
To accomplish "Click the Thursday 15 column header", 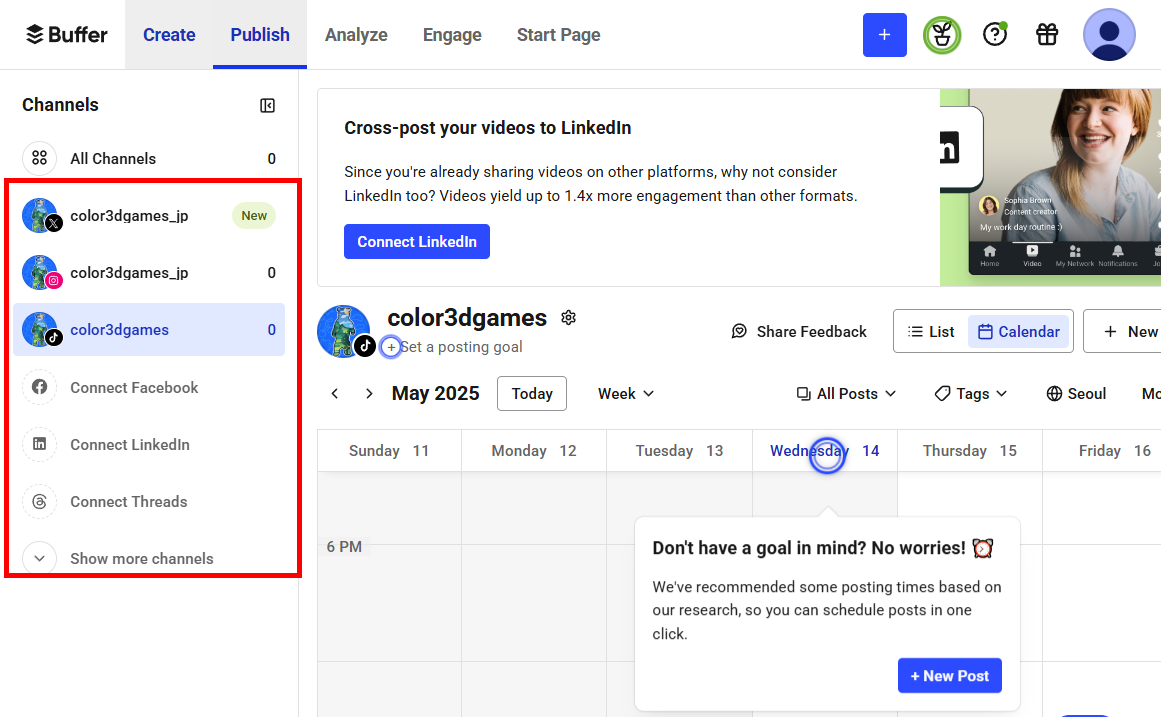I will point(970,450).
